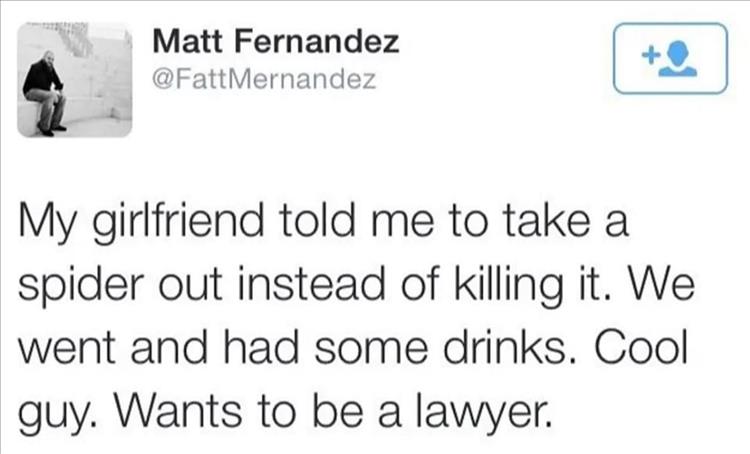Viewport: 750px width, 454px height.
Task: Click the first name "Matt" in header
Action: (184, 42)
